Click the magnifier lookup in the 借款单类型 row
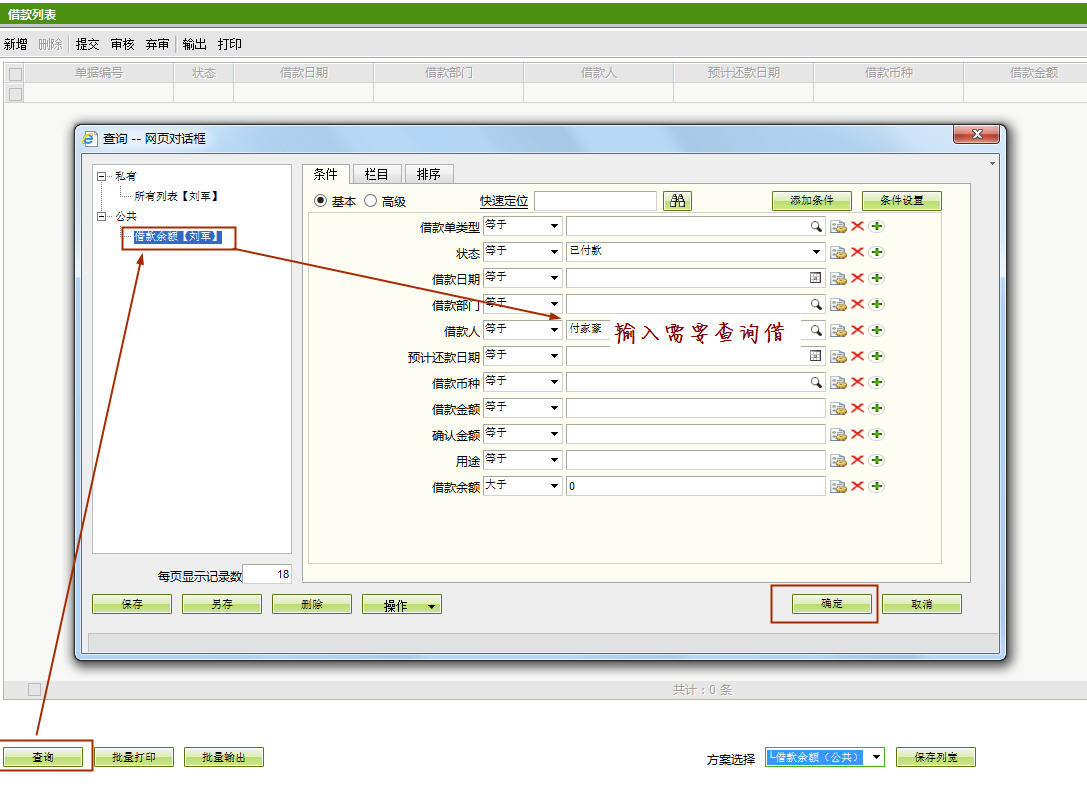Screen dimensions: 1087x793 816,226
